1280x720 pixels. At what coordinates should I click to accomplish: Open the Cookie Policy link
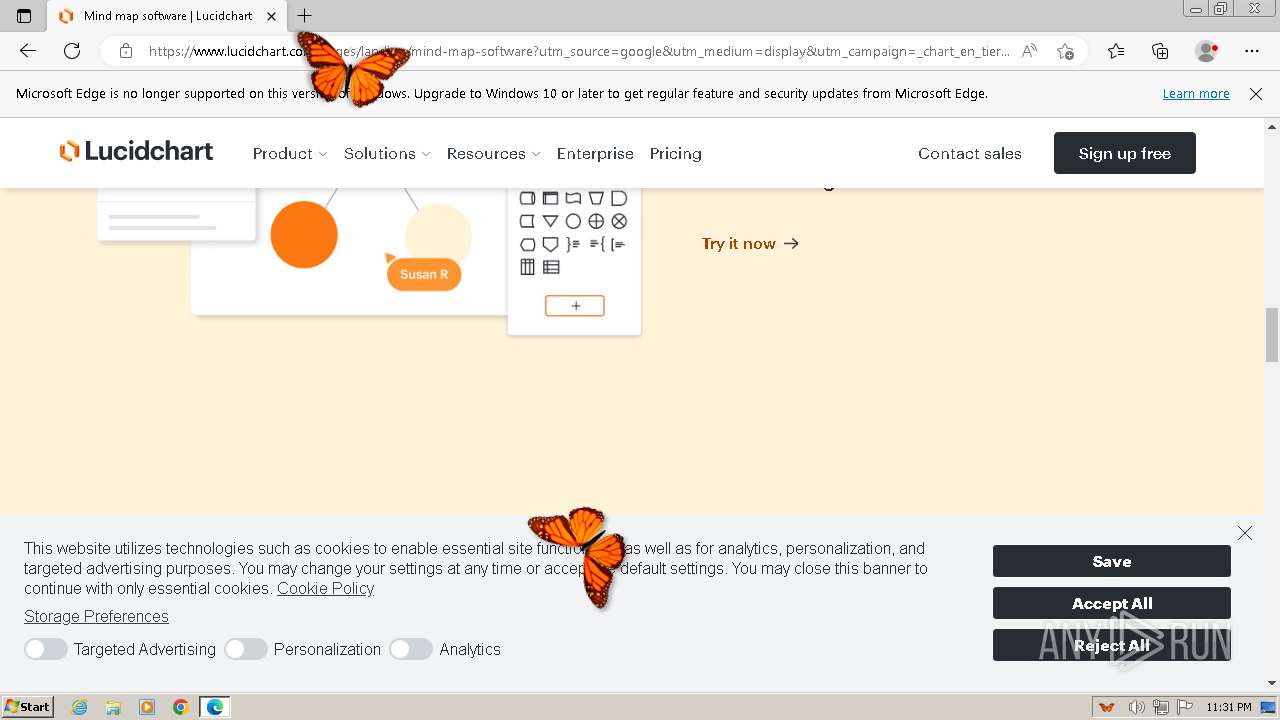click(x=325, y=588)
